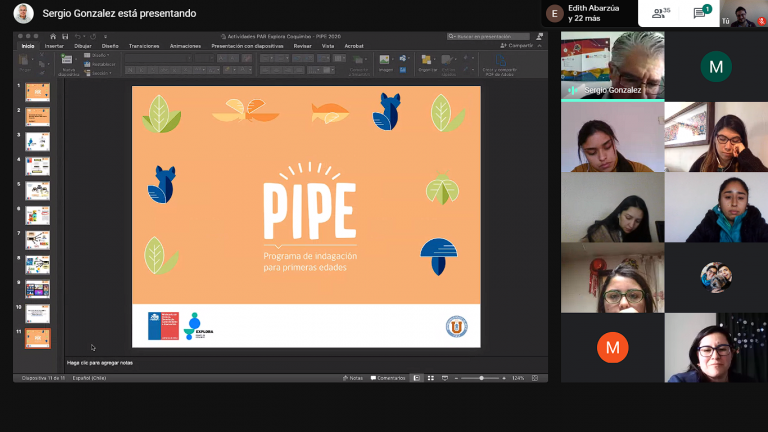Click the Compartir button
768x432 pixels.
point(518,46)
